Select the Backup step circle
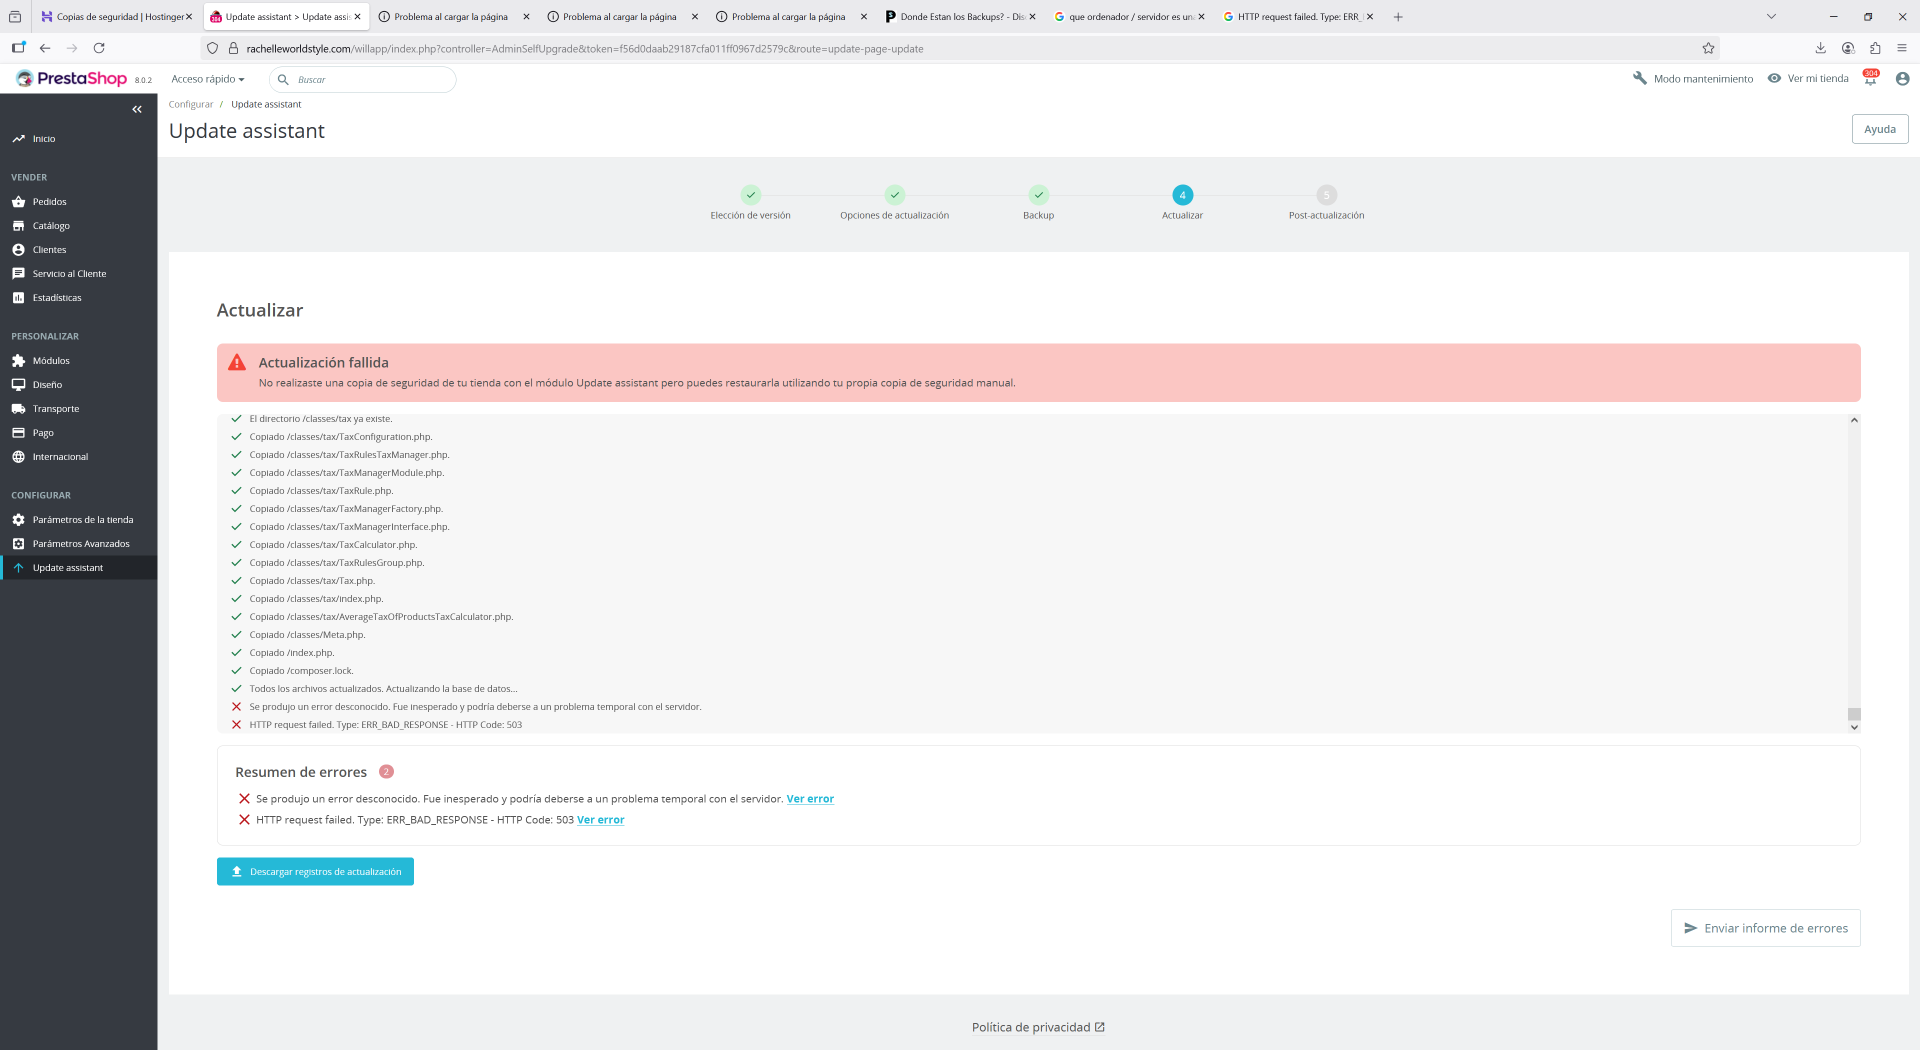The width and height of the screenshot is (1920, 1050). pos(1038,195)
